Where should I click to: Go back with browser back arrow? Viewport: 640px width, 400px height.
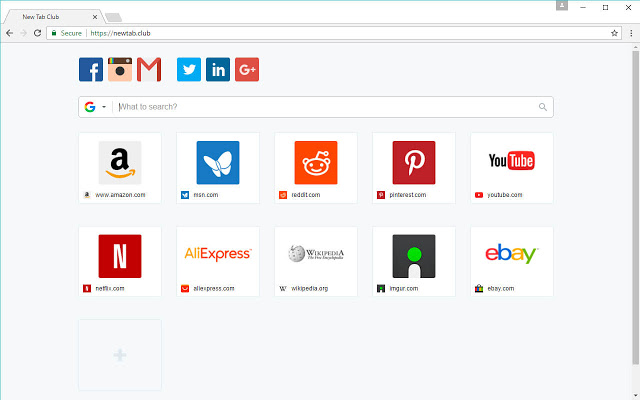click(x=9, y=33)
